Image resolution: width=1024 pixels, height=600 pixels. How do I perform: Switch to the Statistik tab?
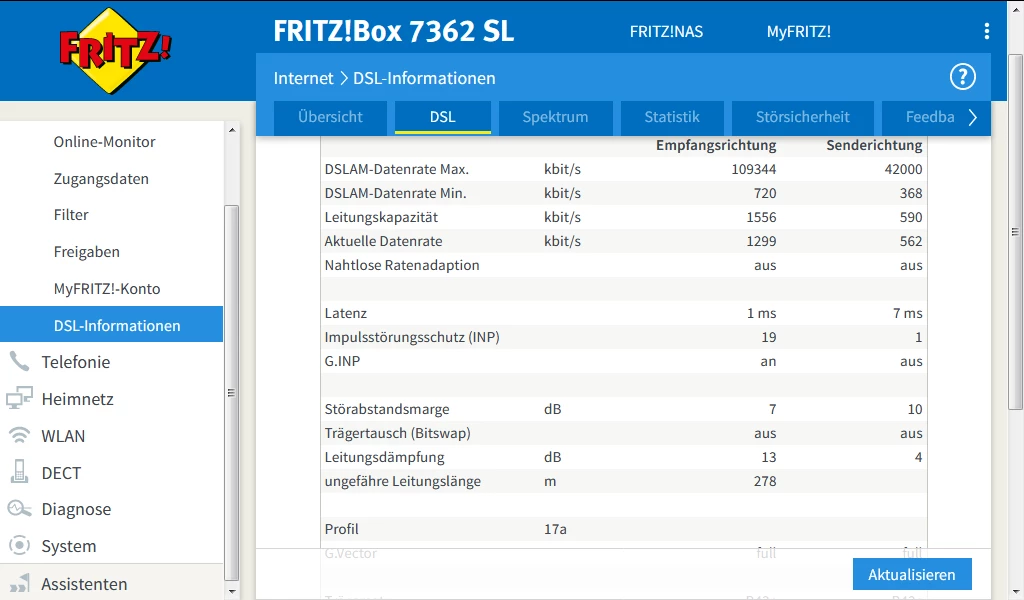[x=672, y=118]
